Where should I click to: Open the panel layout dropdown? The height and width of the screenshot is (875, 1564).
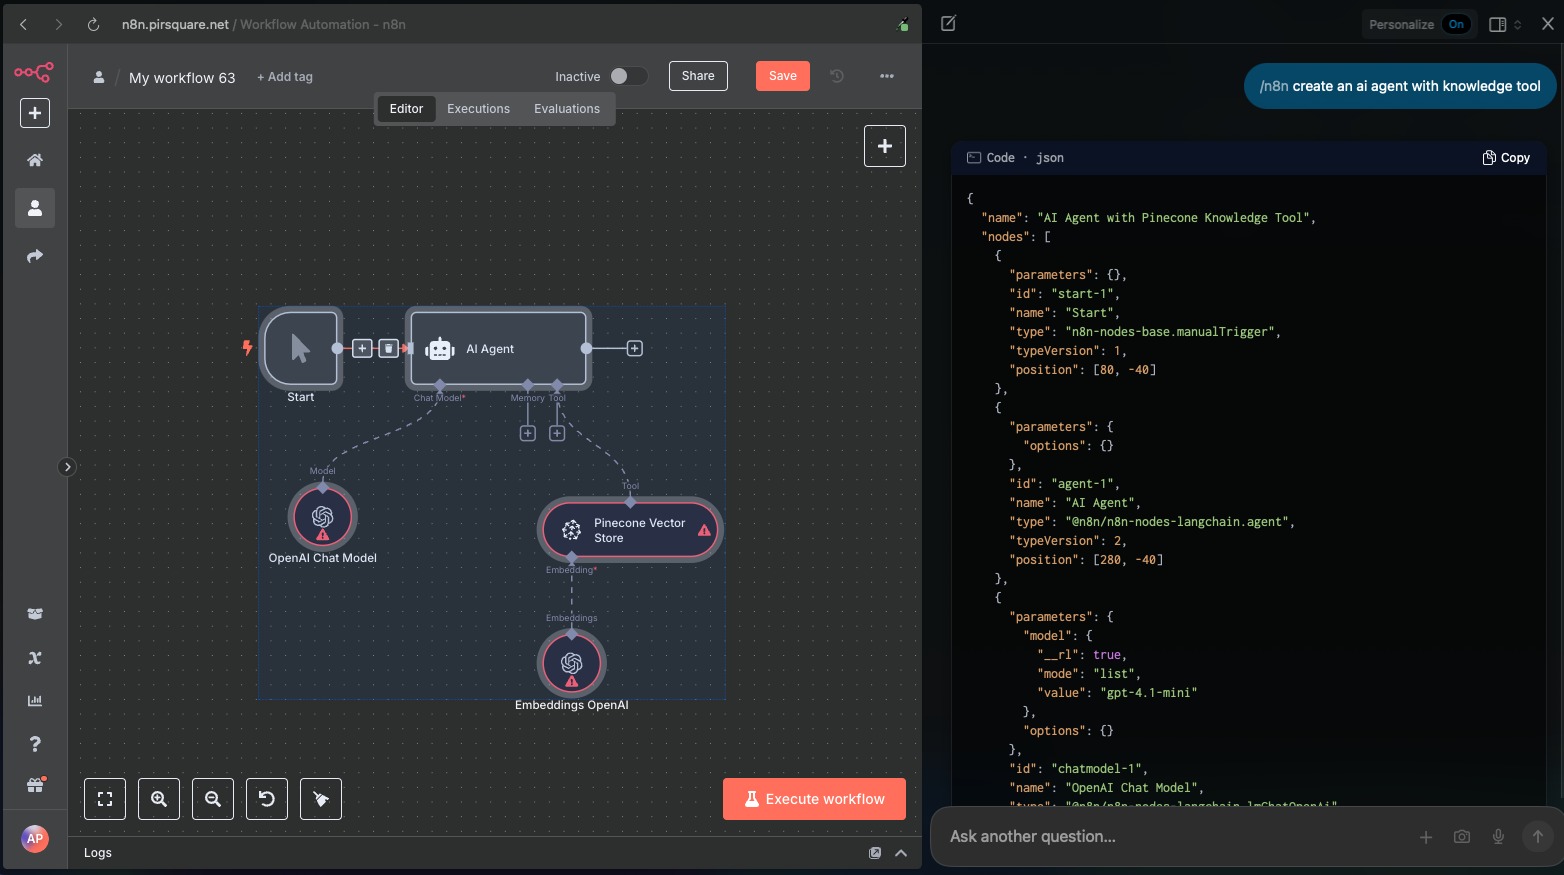pos(1505,24)
